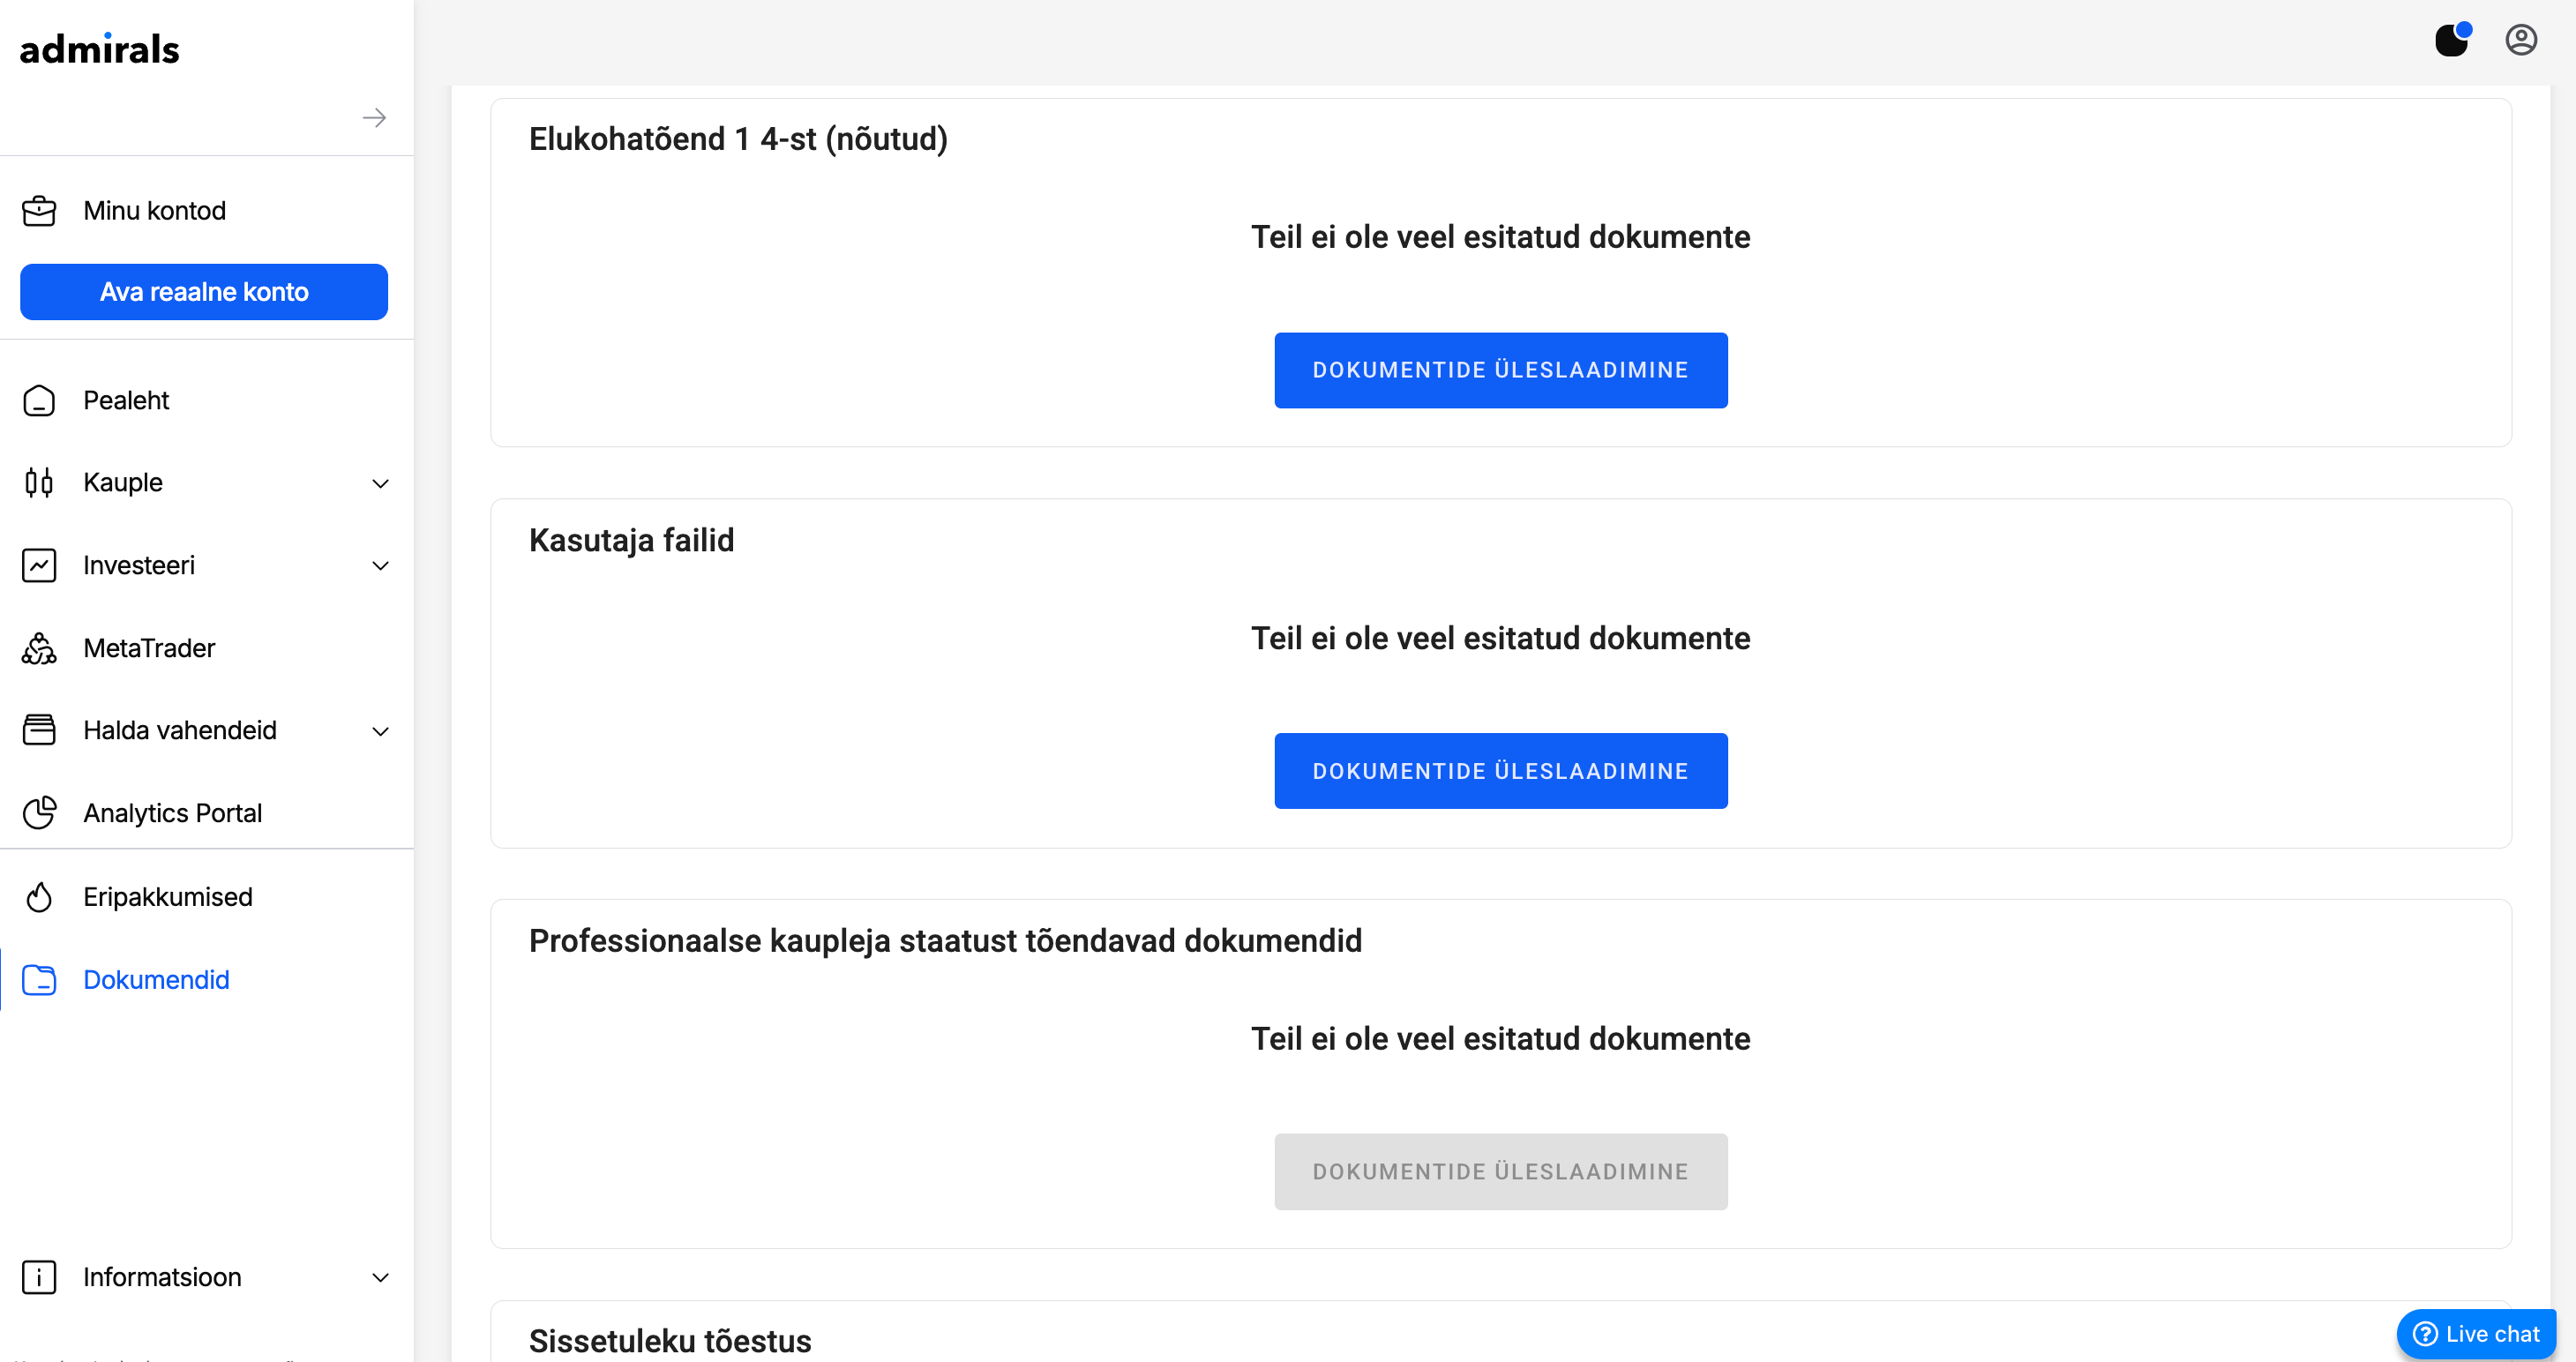Click the home icon beside Pealeht

39,401
